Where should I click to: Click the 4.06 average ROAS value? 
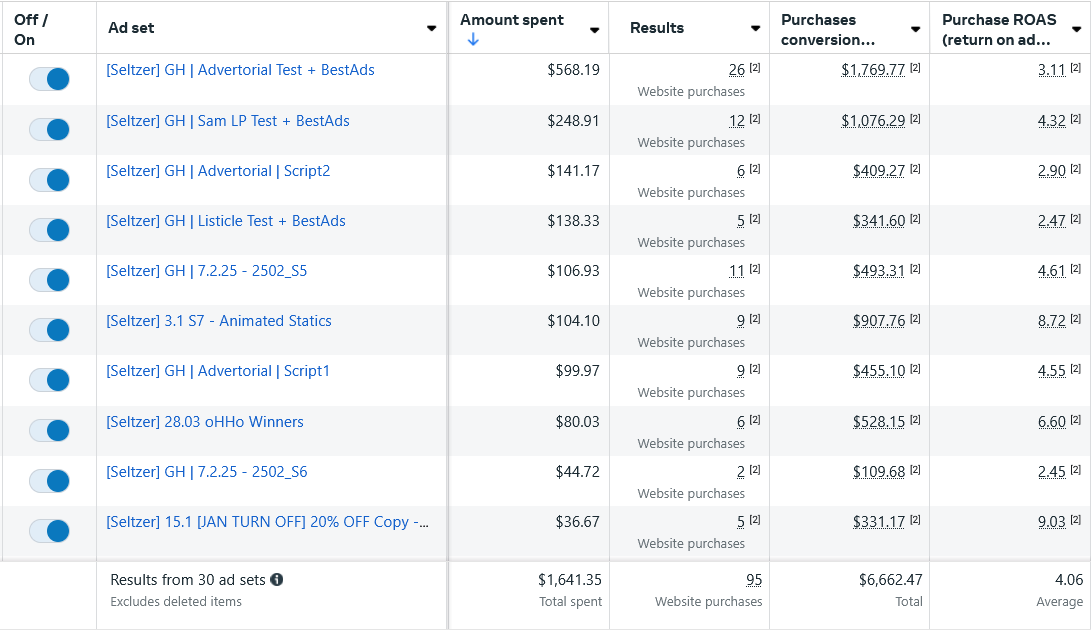coord(1069,580)
